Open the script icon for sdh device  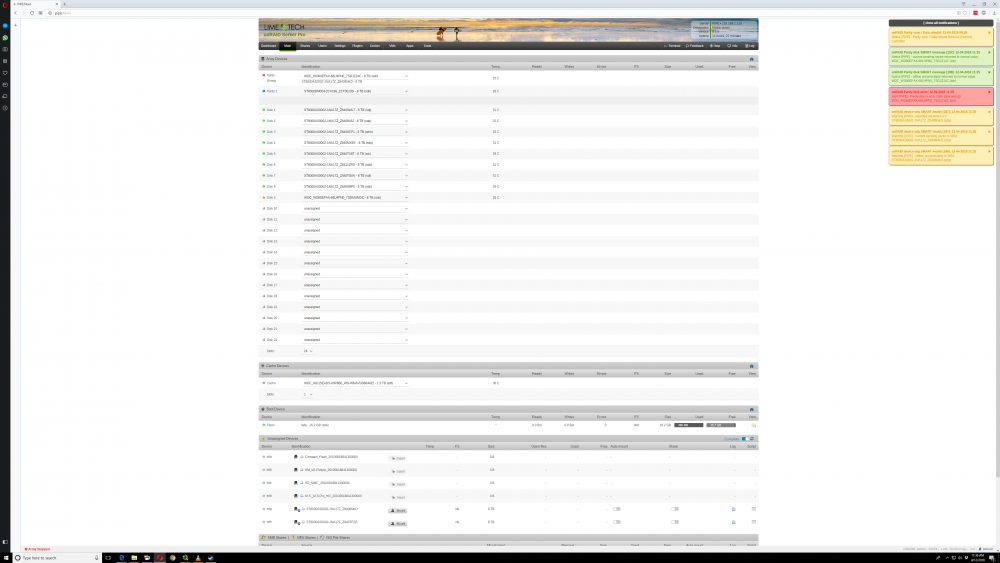pyautogui.click(x=753, y=522)
